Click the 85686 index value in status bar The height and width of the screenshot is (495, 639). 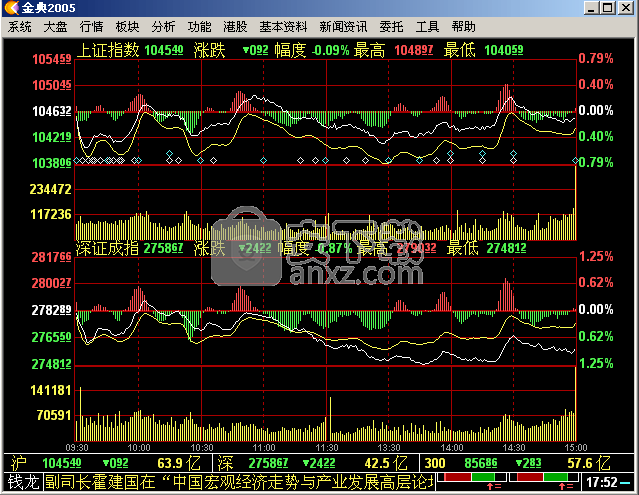(x=481, y=463)
